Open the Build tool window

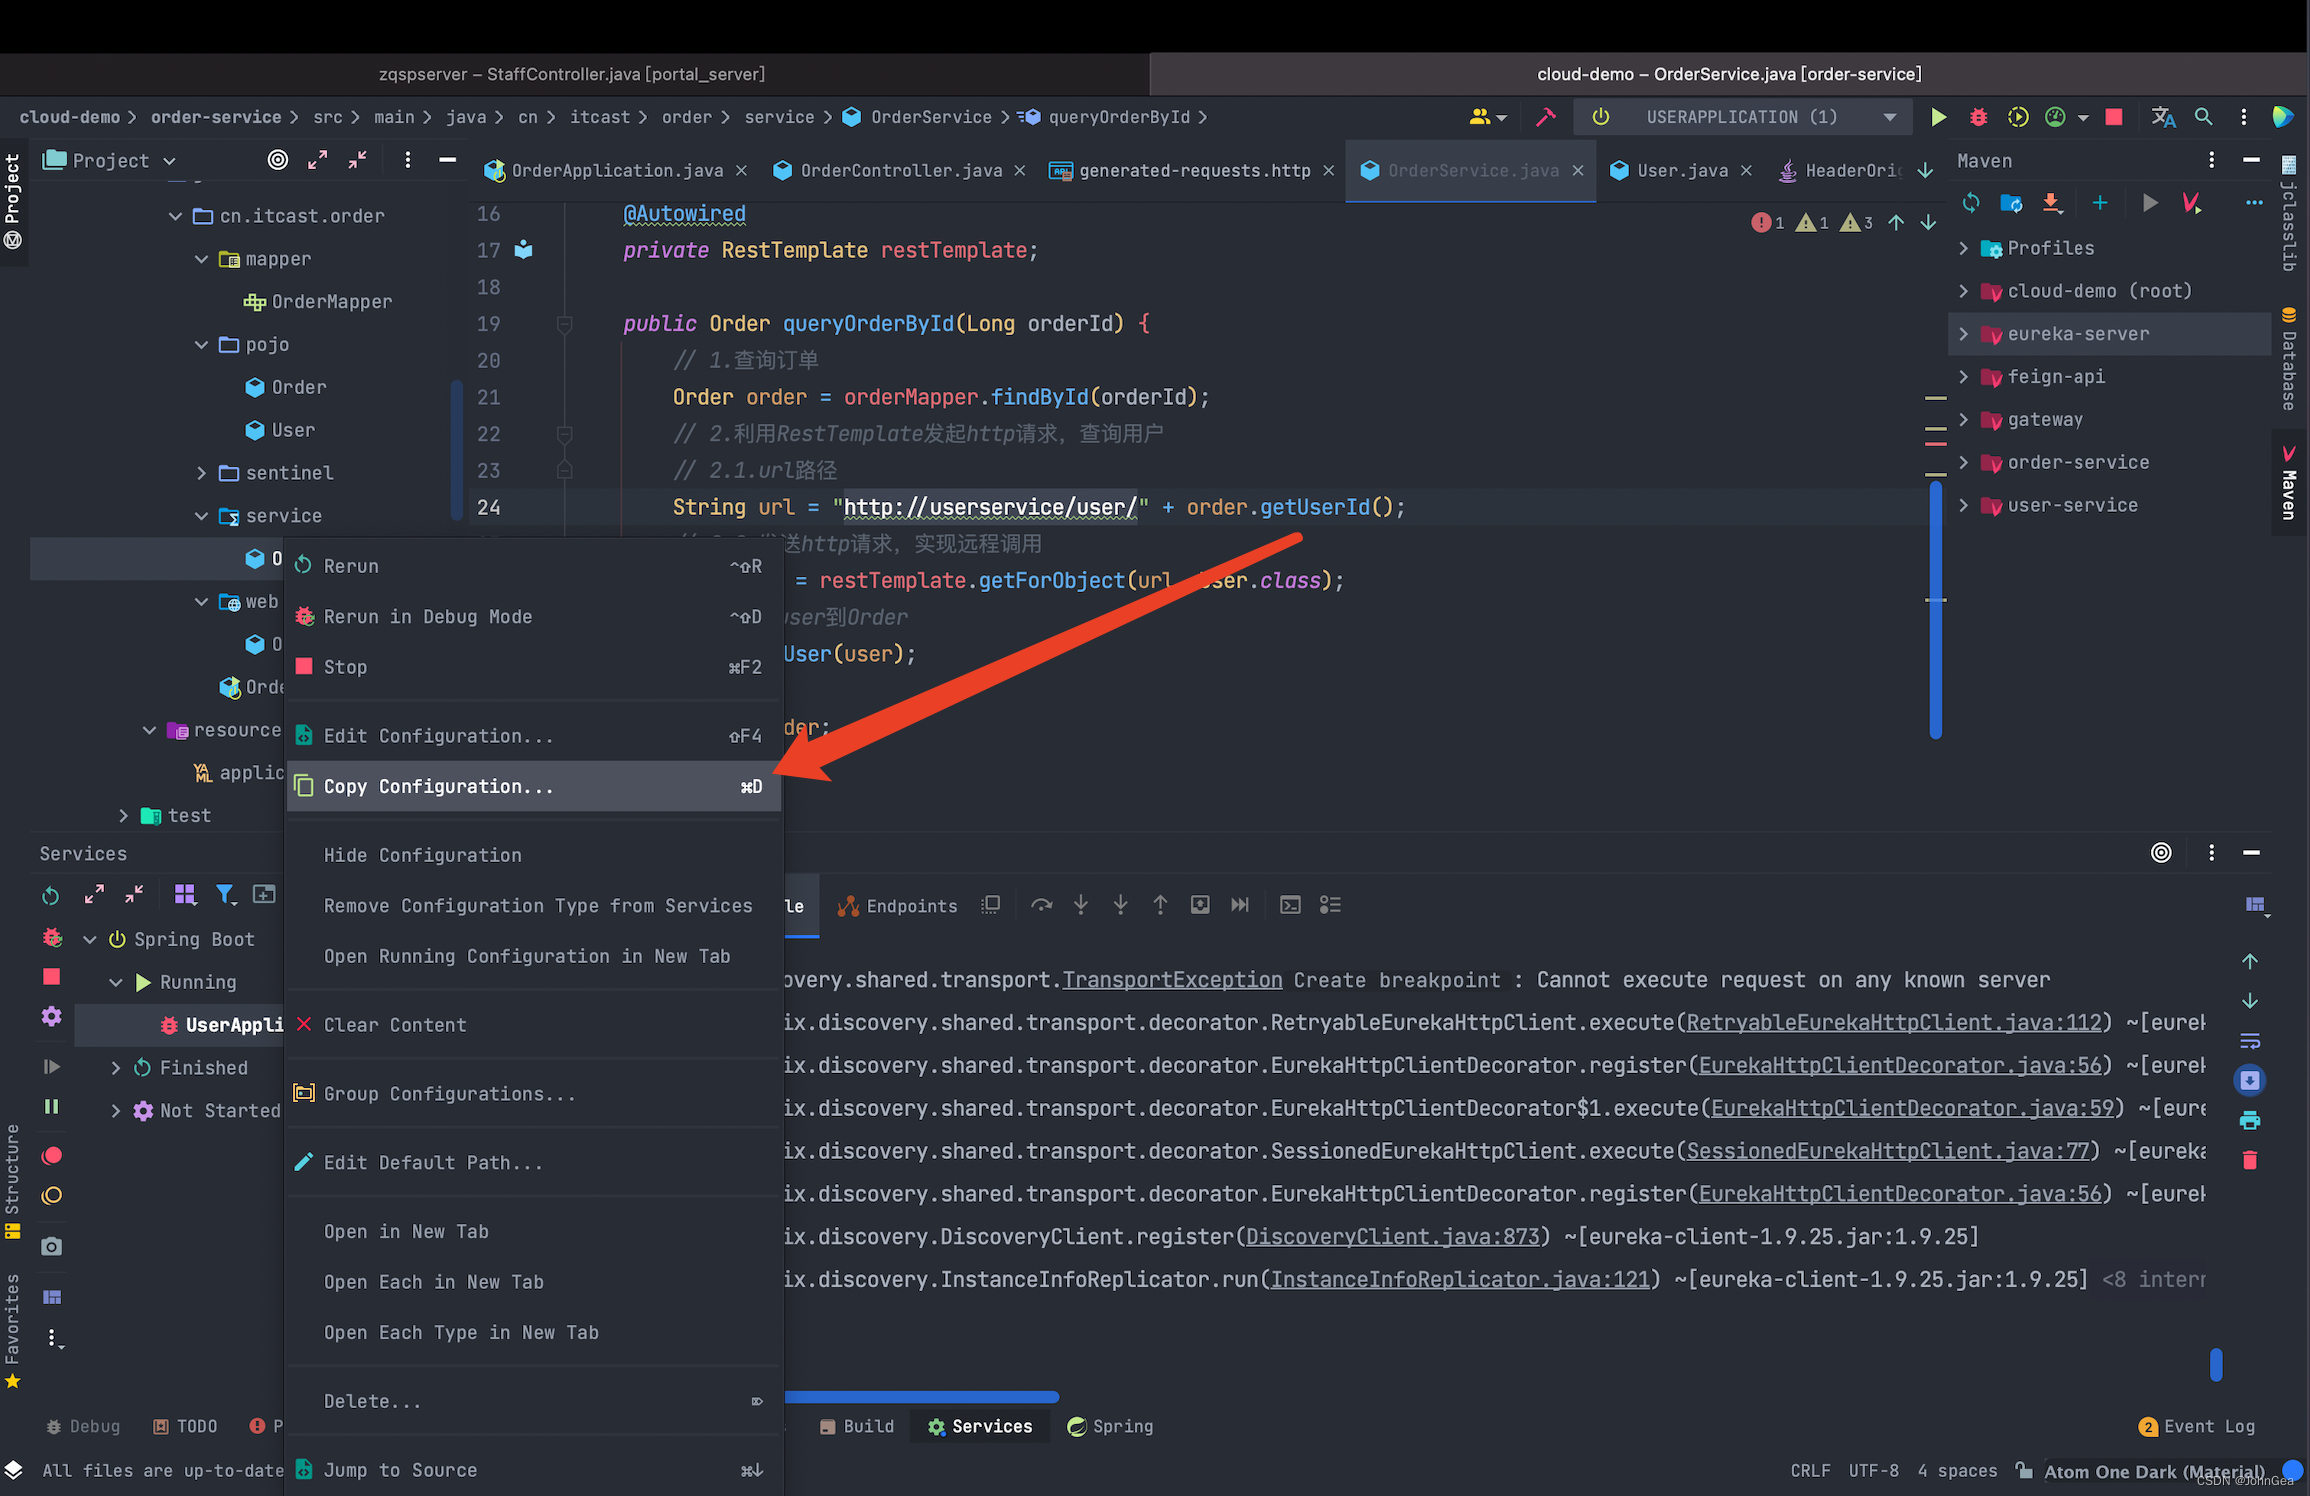pos(857,1426)
